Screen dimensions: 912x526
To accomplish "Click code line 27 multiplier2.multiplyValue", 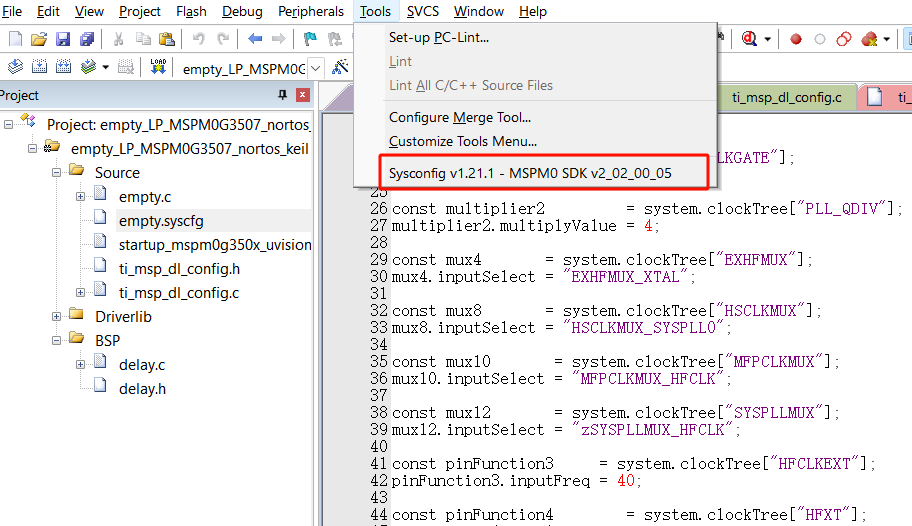I will [525, 226].
